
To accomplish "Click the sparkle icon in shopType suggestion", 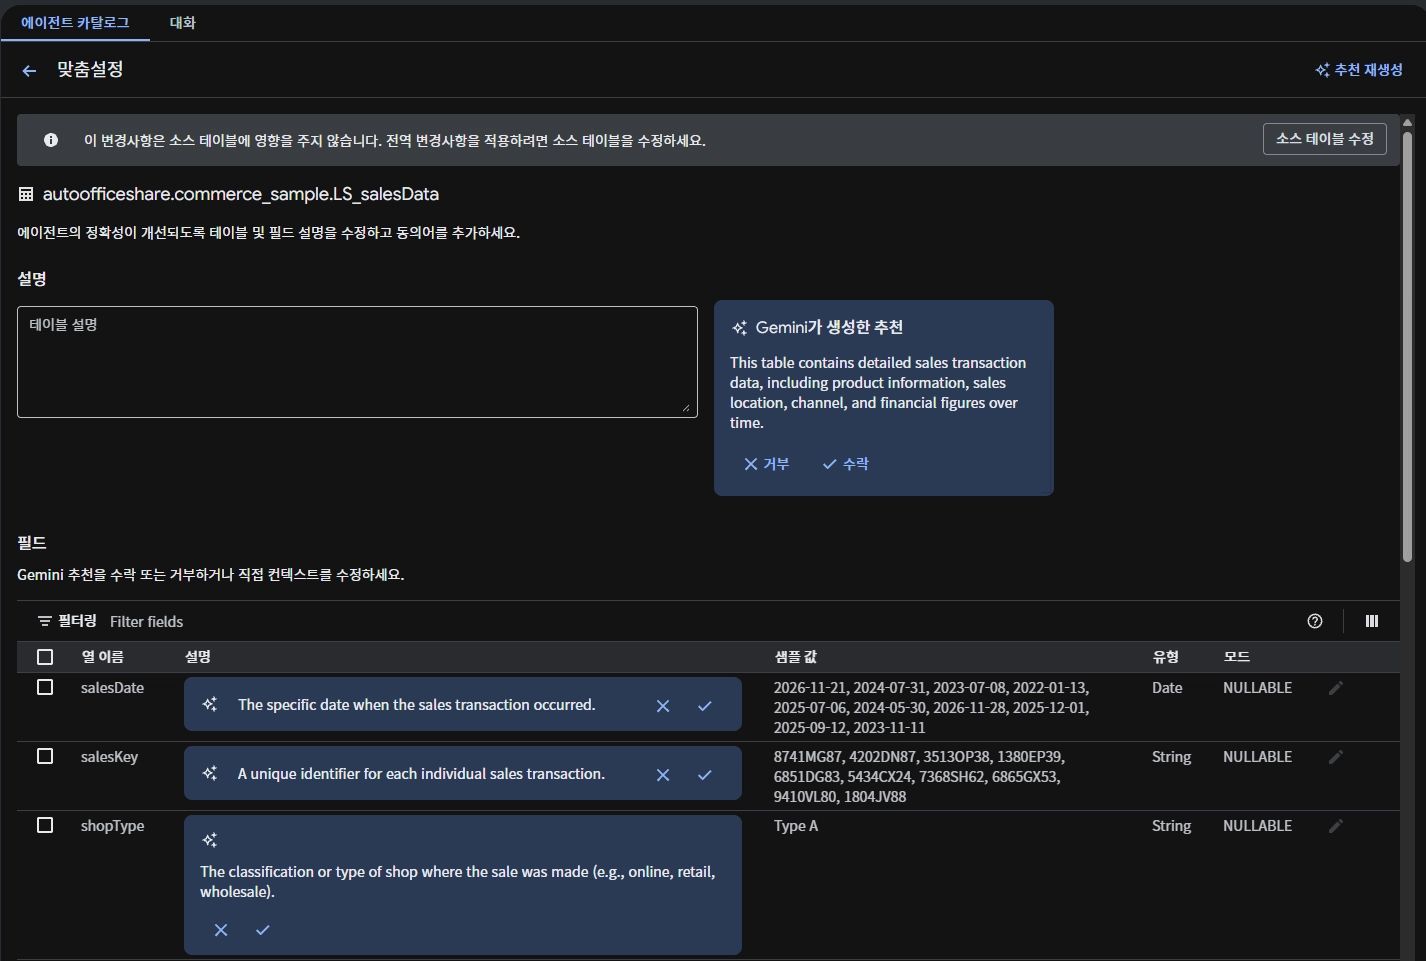I will 210,840.
